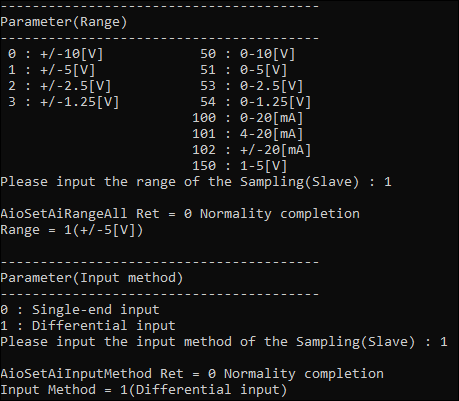This screenshot has height=401, width=459.
Task: Click the '102 : +/-20[mA]' range entry
Action: 252,150
